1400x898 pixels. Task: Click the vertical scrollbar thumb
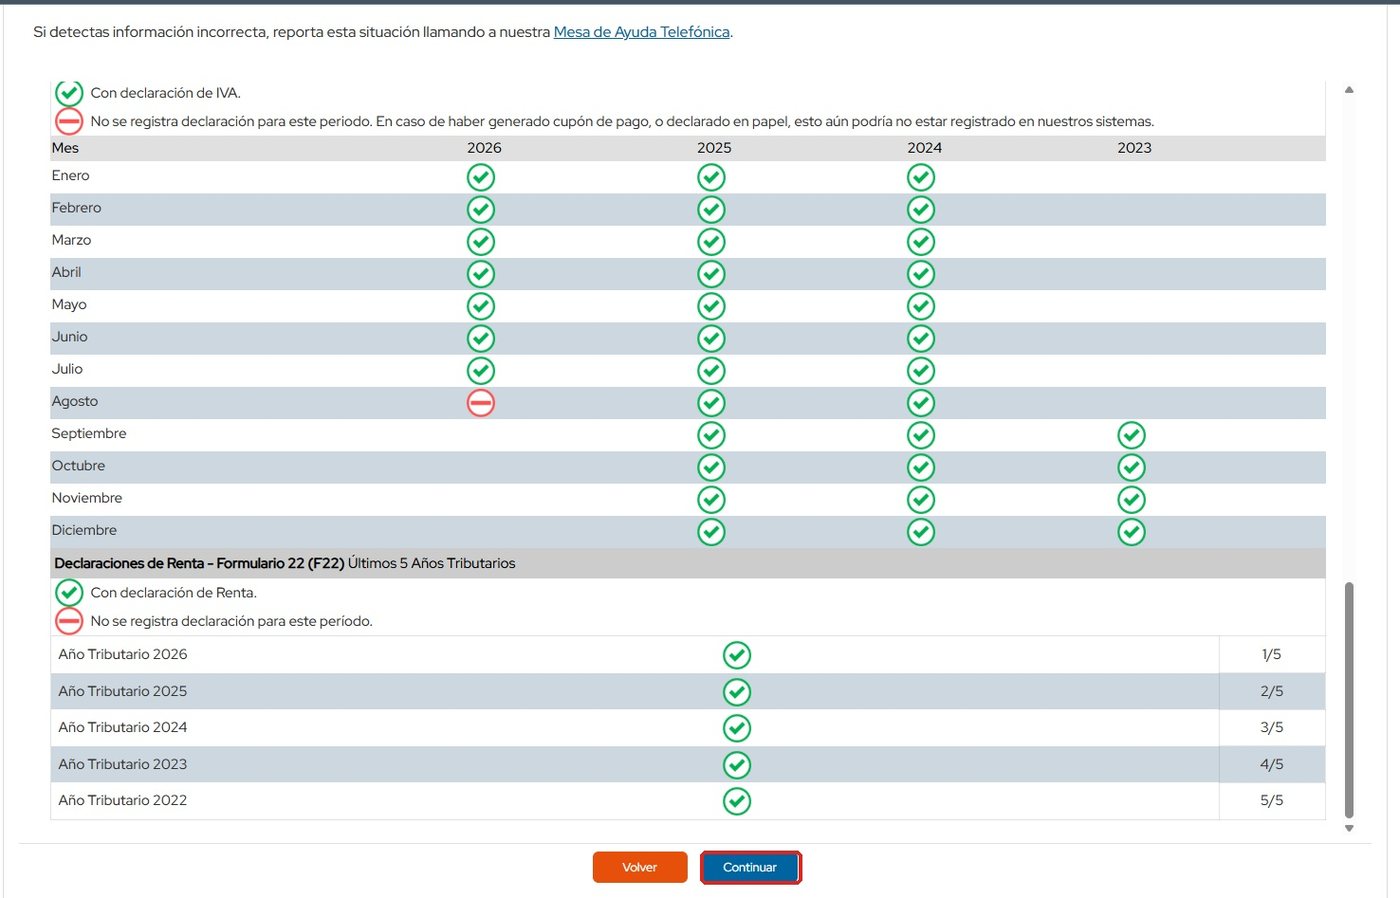(x=1349, y=700)
